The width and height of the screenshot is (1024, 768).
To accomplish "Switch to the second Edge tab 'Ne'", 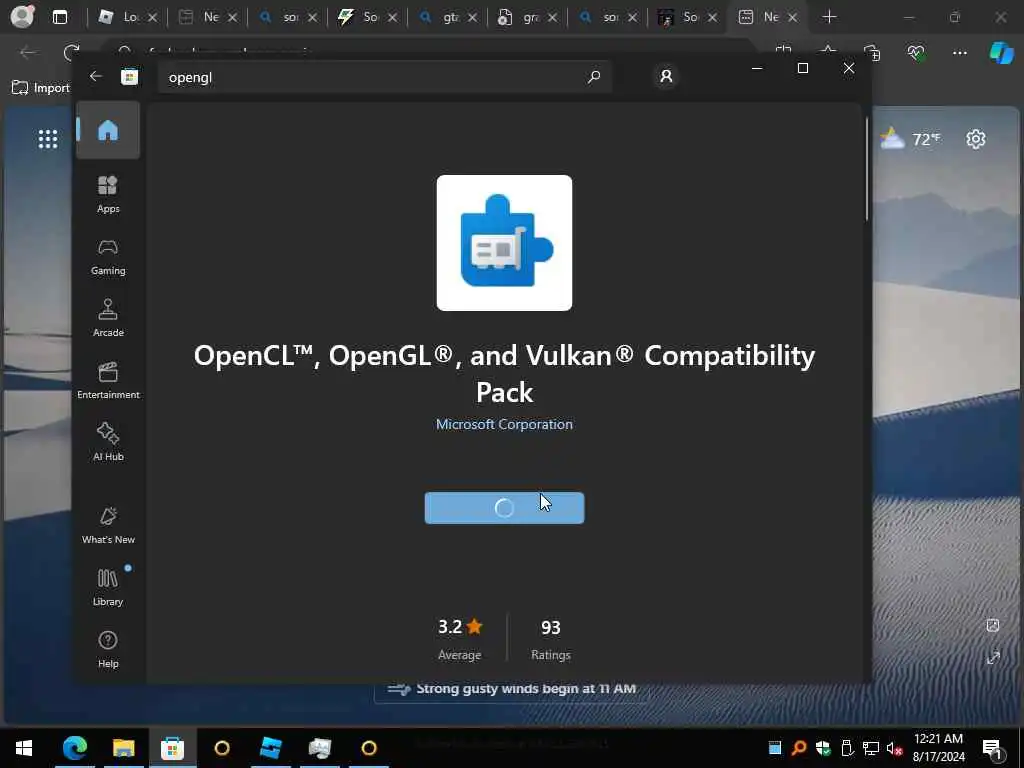I will pos(207,17).
